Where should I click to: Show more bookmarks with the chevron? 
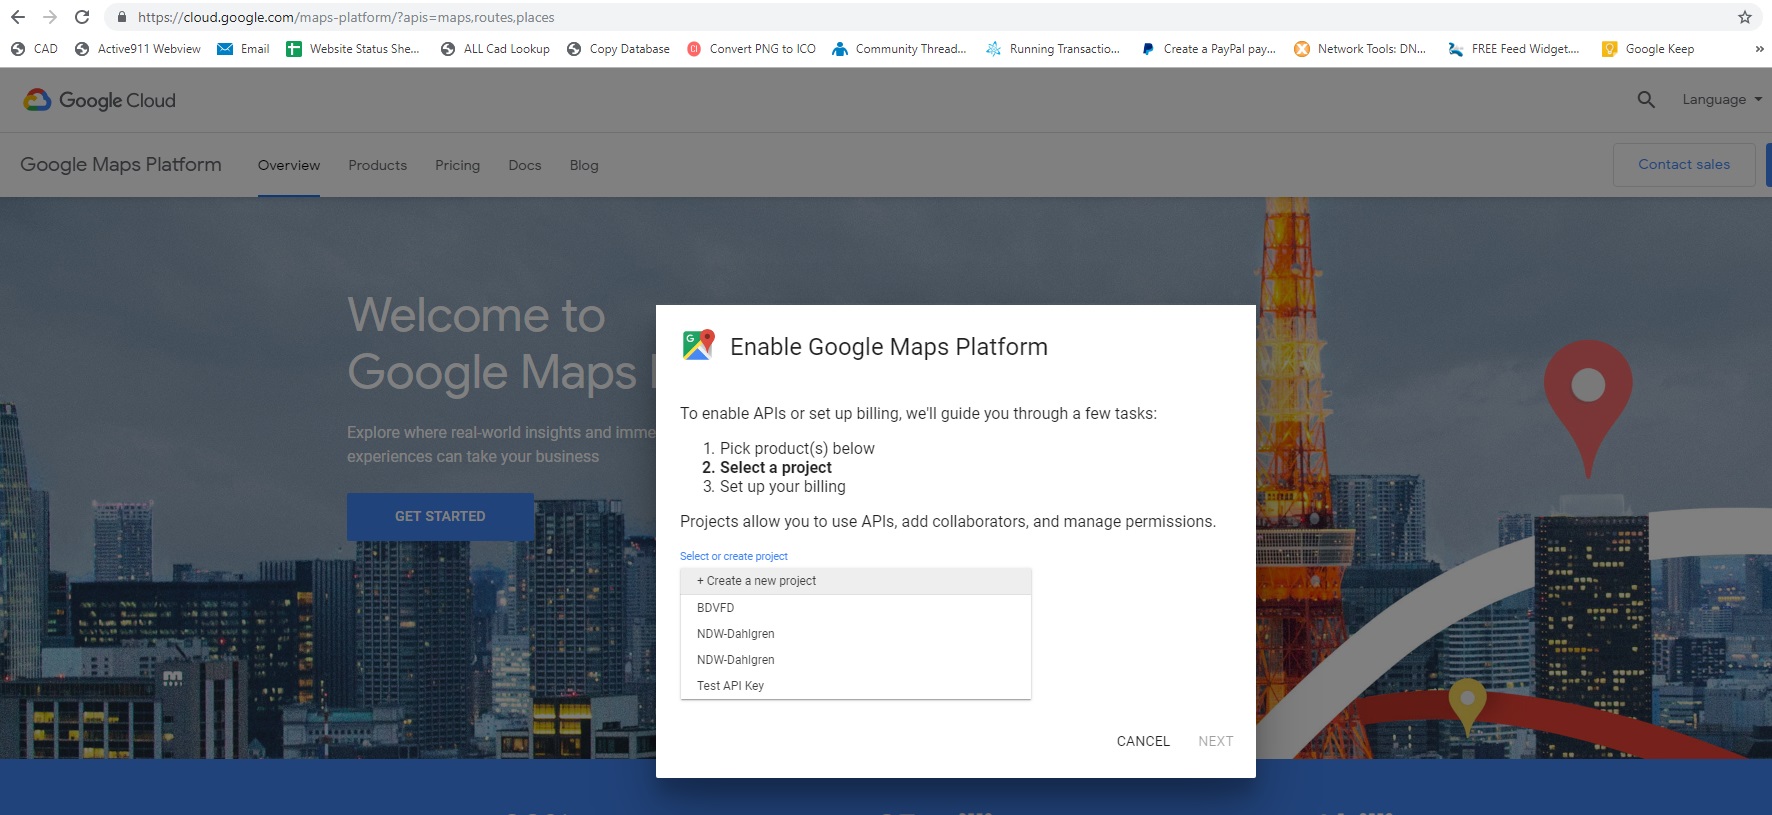[1759, 48]
